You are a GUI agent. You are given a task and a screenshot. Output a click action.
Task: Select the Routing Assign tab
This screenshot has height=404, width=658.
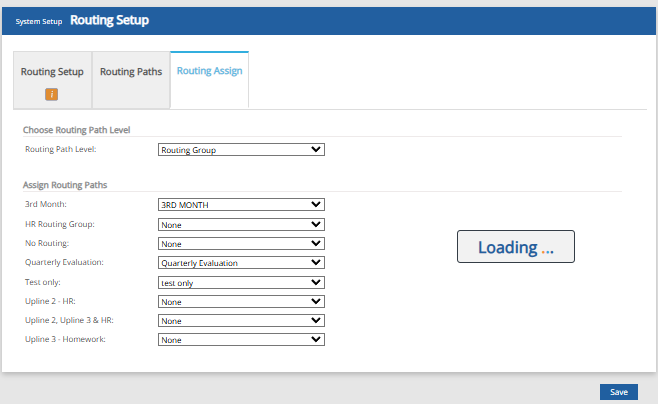pos(209,71)
